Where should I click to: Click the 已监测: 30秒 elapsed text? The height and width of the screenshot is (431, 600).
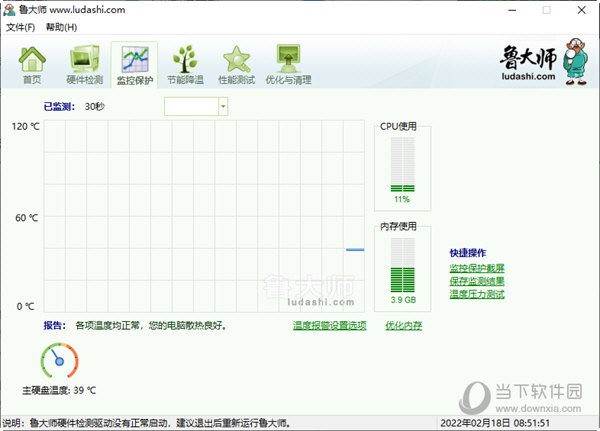click(x=74, y=106)
